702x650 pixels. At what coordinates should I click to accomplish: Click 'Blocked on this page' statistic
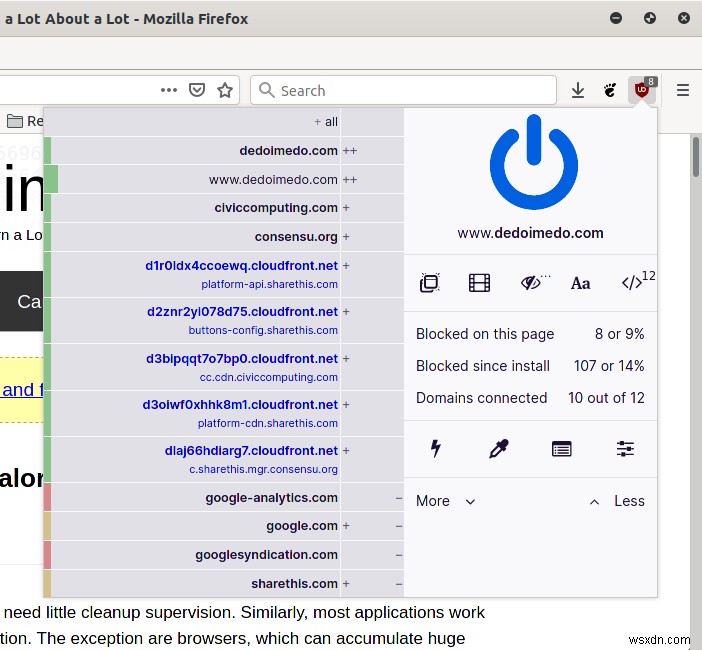[x=530, y=334]
